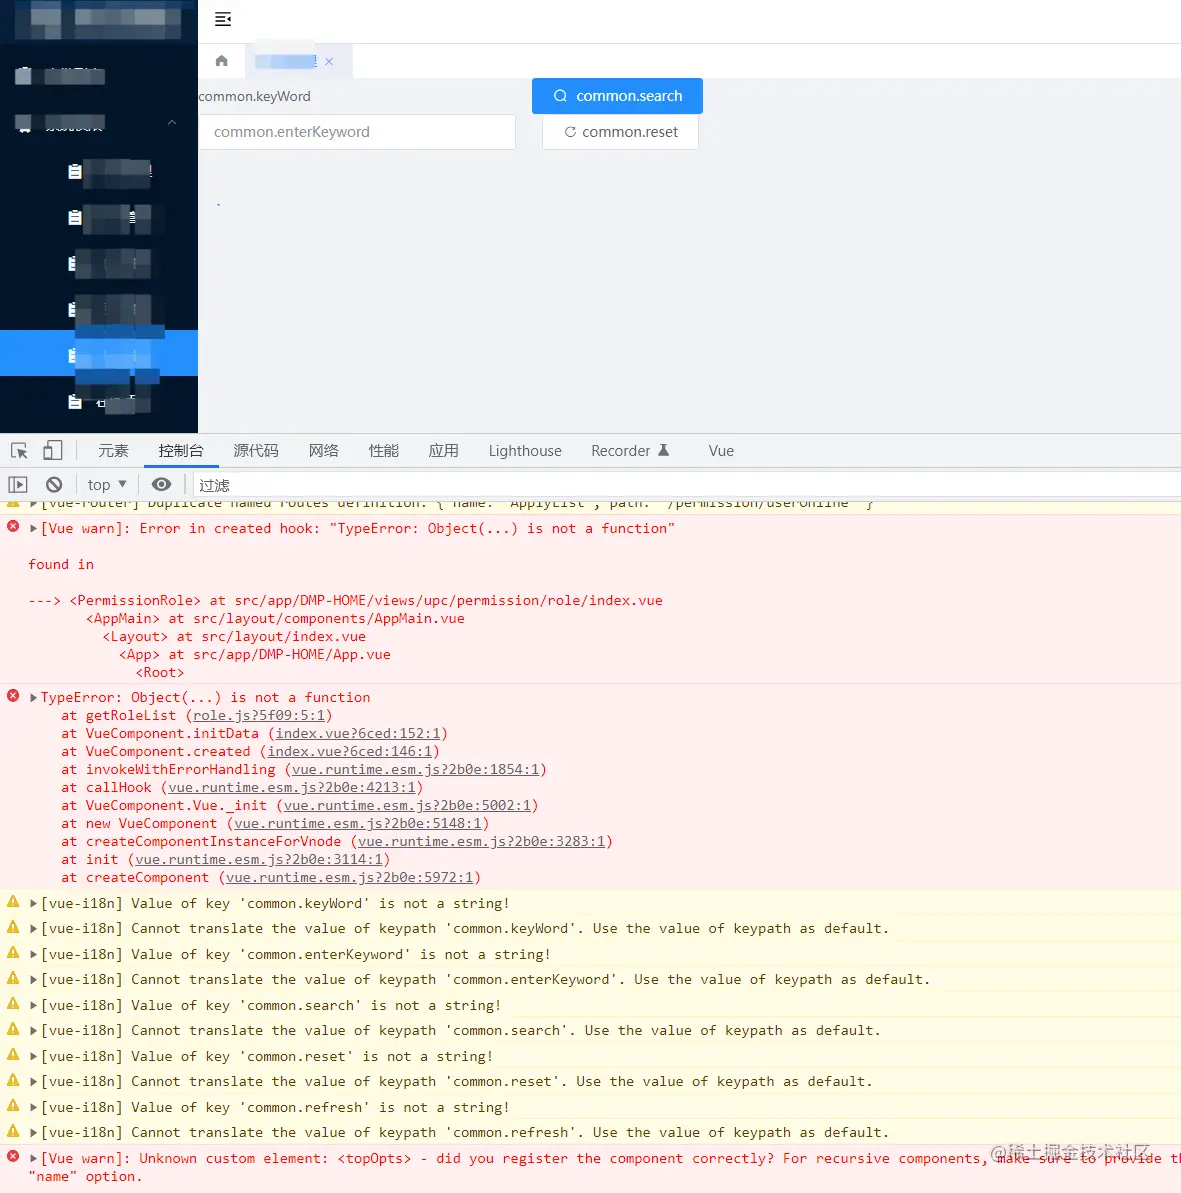The image size is (1181, 1193).
Task: Switch to the 应用 DevTools tab
Action: (444, 450)
